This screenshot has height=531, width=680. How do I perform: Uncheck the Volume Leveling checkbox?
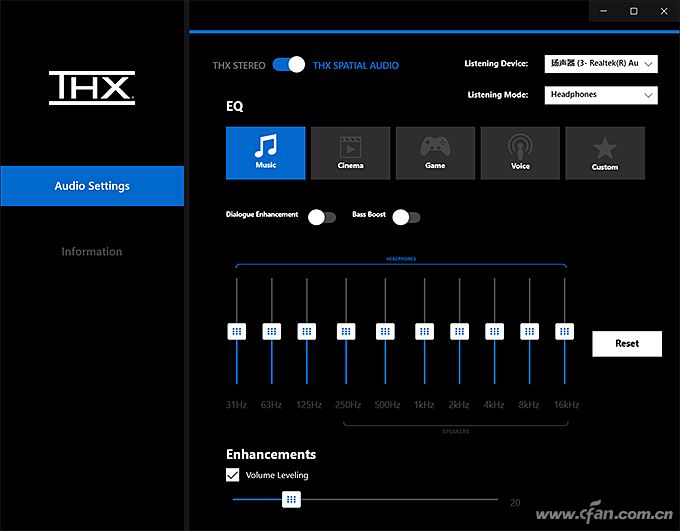click(x=232, y=475)
